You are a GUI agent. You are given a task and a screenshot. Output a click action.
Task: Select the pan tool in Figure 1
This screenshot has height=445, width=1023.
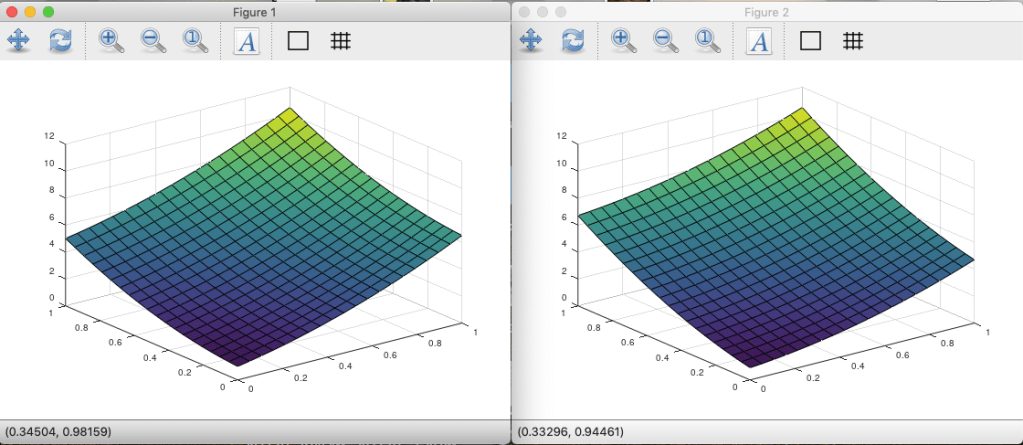click(18, 41)
